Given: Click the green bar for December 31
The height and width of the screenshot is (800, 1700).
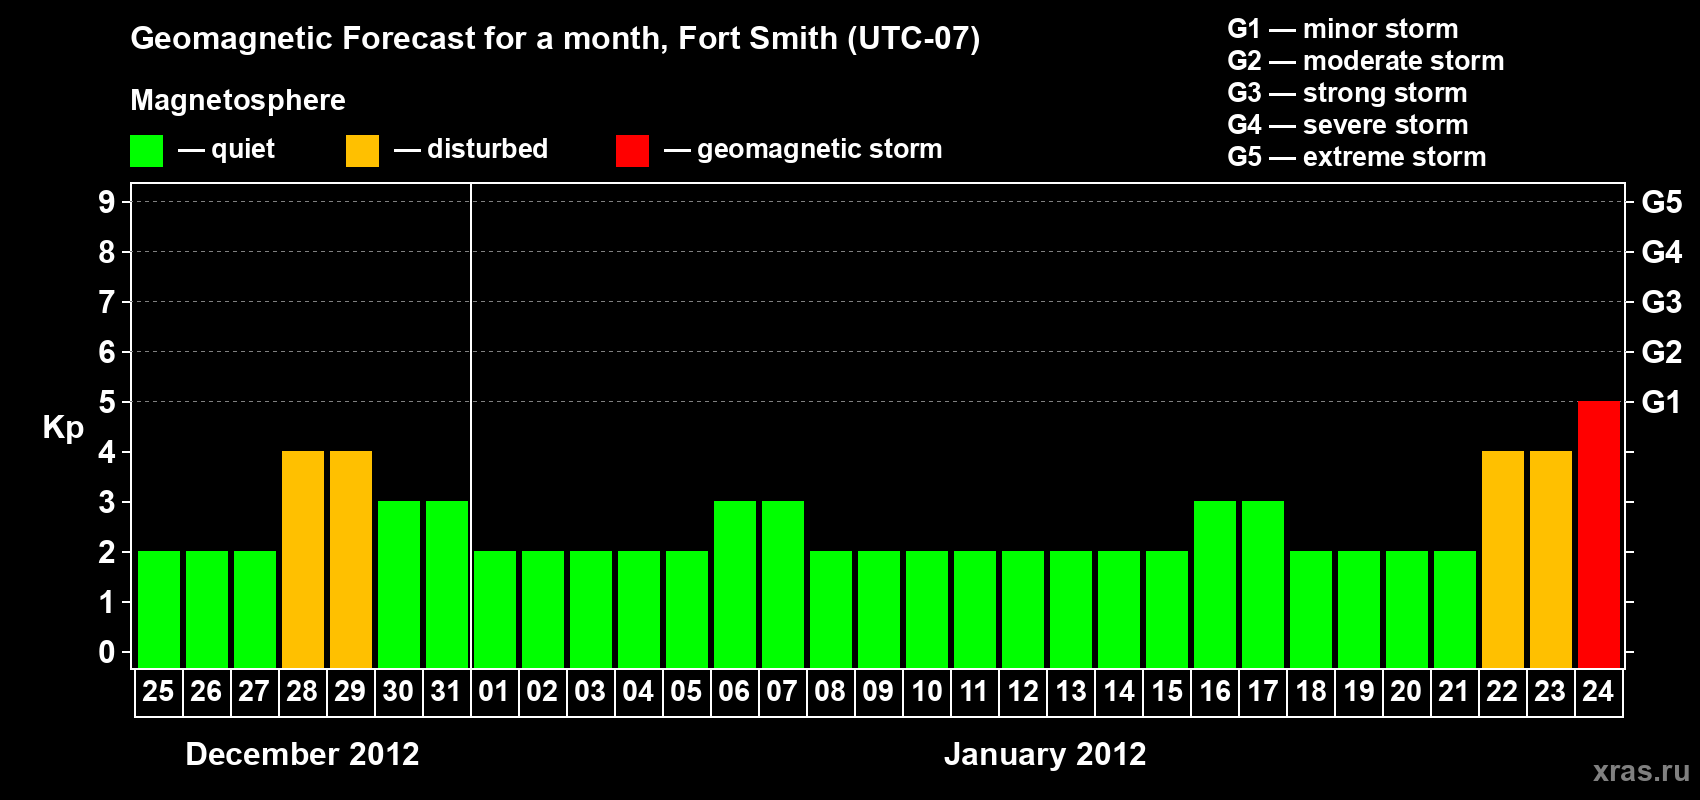Looking at the screenshot, I should point(446,584).
